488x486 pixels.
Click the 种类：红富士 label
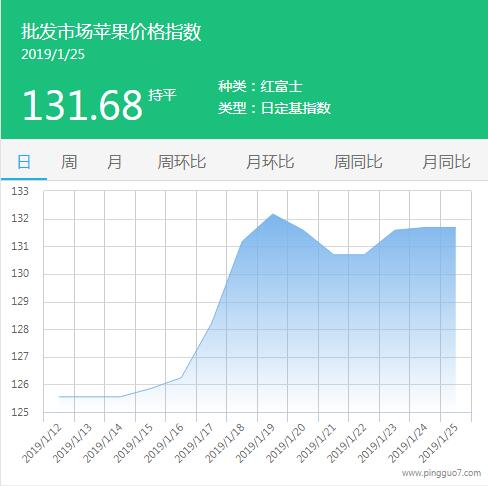(x=260, y=86)
